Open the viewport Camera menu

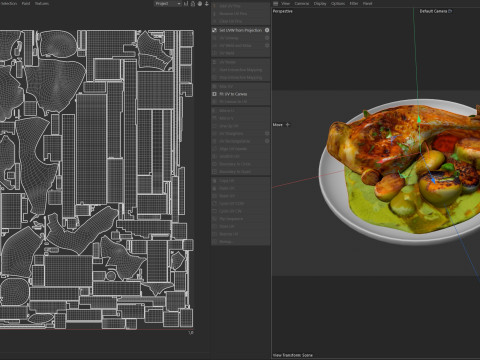click(302, 4)
